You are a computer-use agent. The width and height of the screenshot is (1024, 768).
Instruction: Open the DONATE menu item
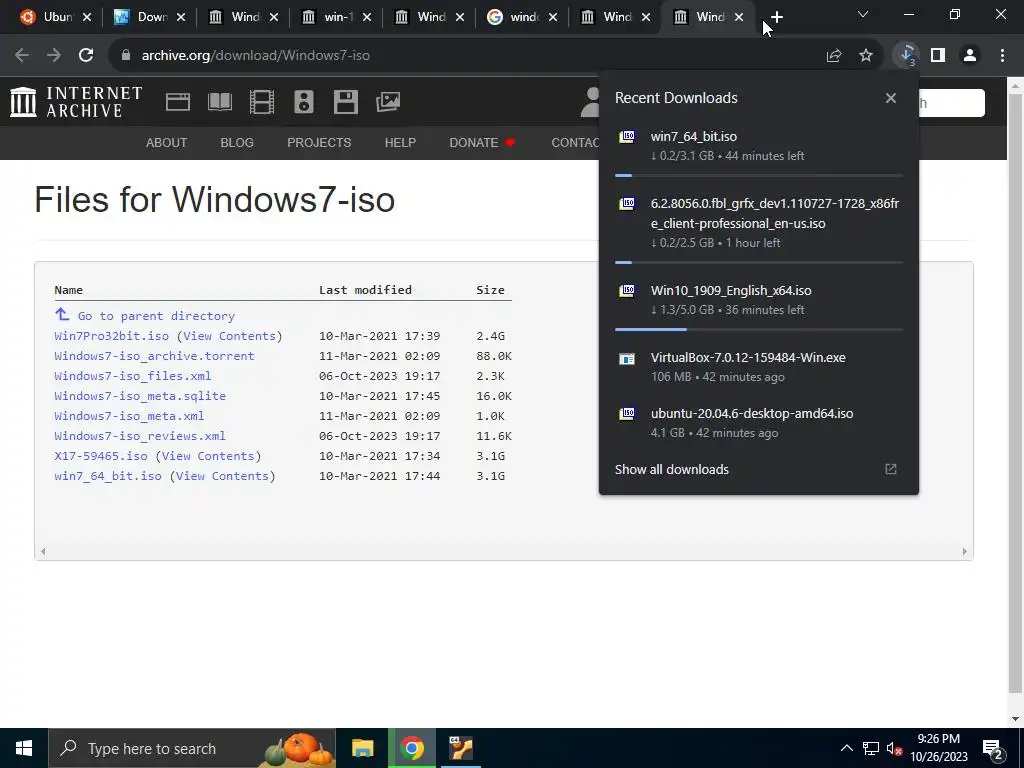click(482, 142)
